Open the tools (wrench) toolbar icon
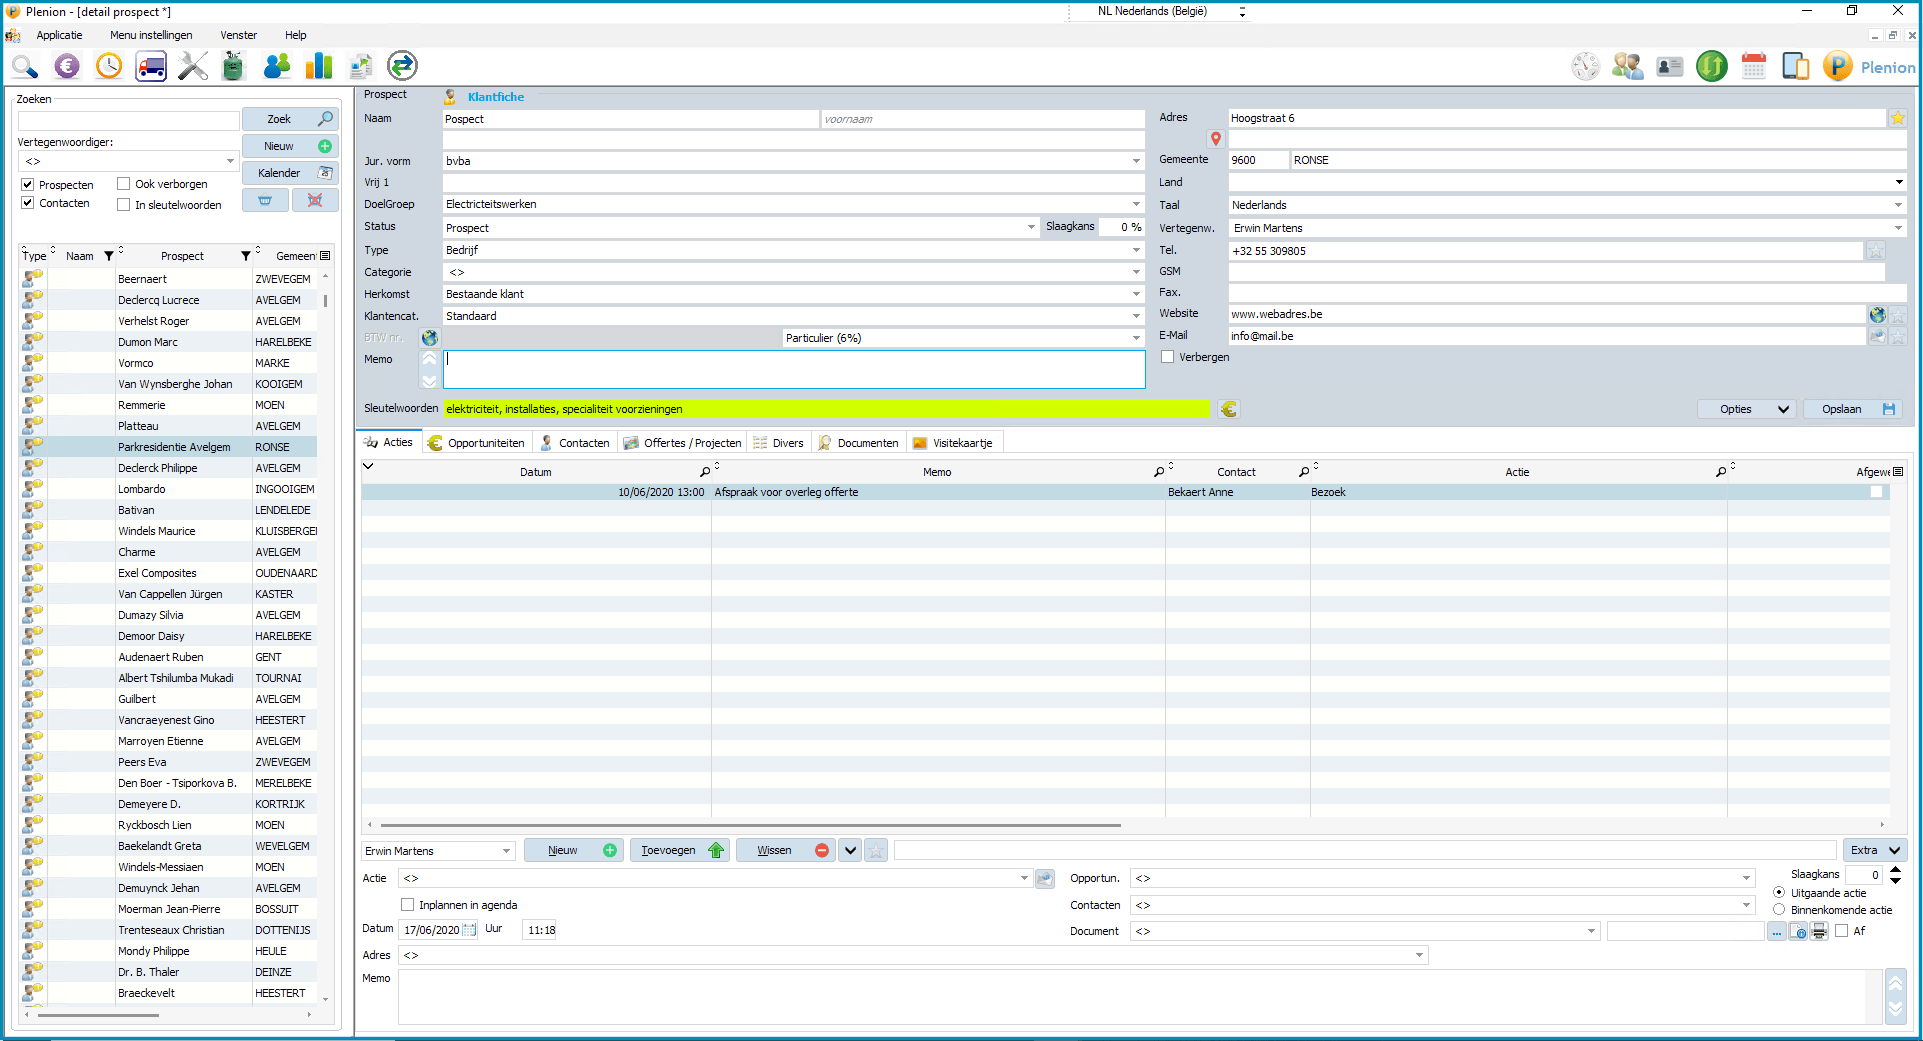Viewport: 1923px width, 1041px height. tap(192, 66)
